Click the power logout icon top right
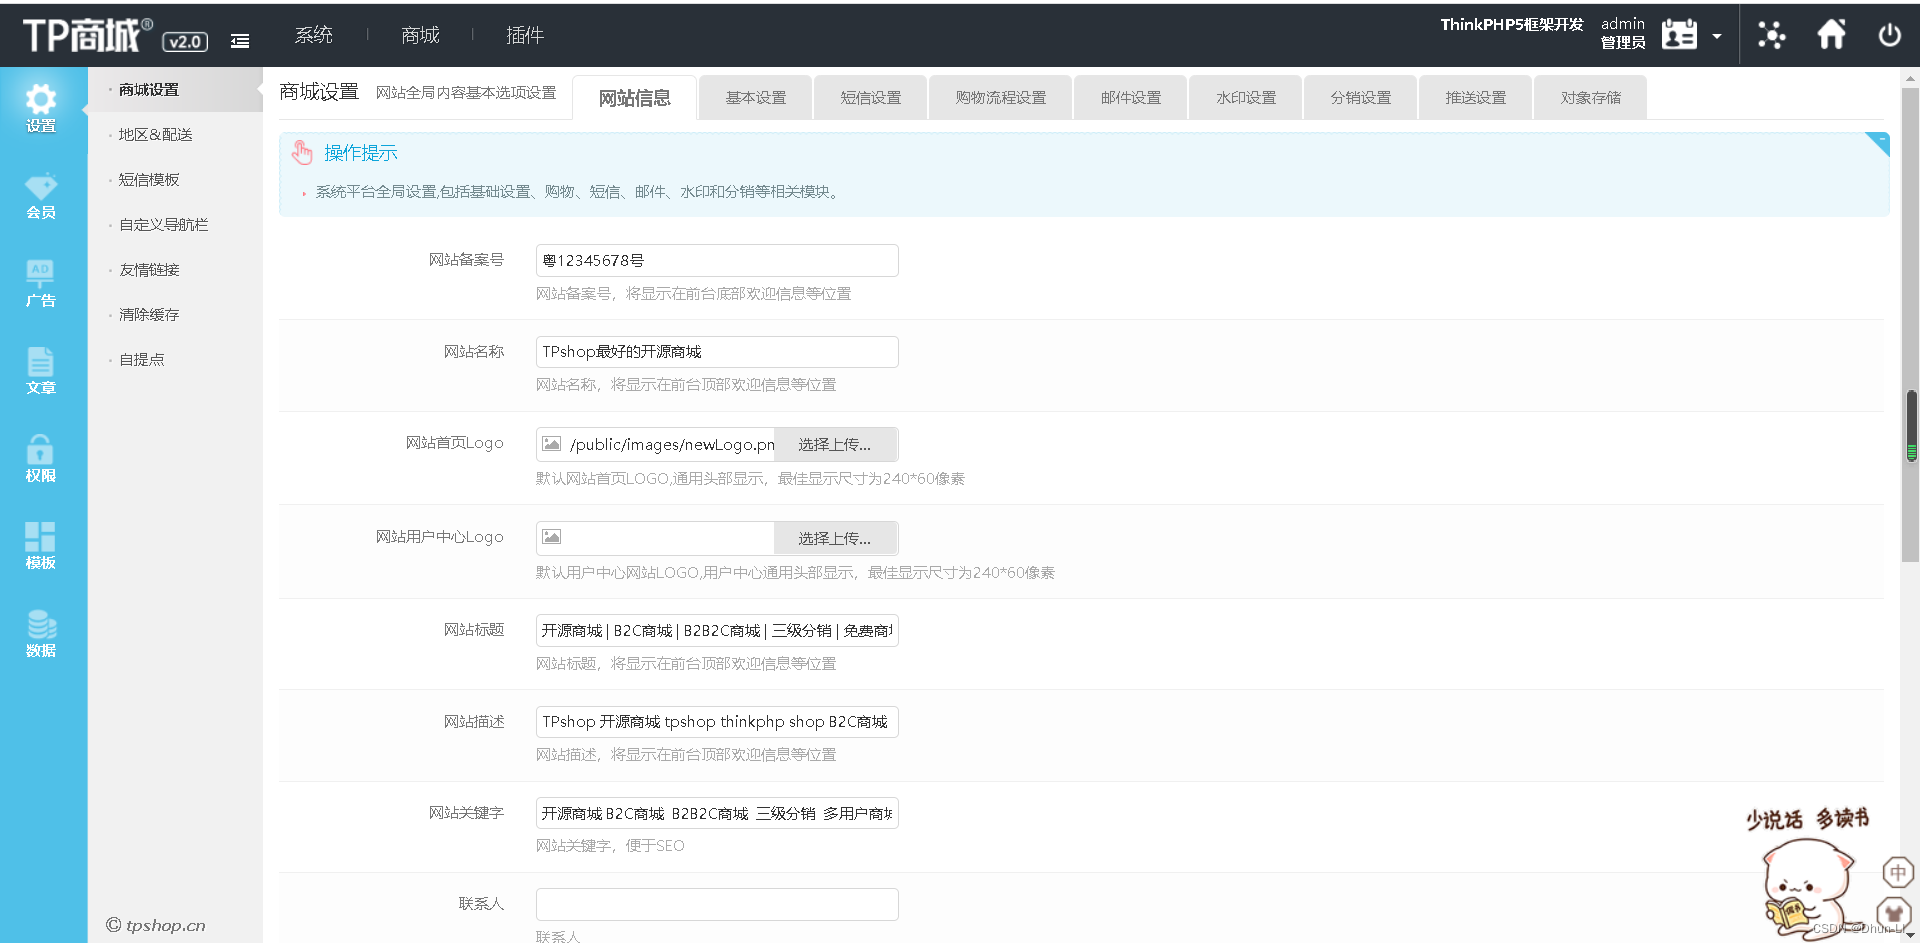 (1888, 33)
